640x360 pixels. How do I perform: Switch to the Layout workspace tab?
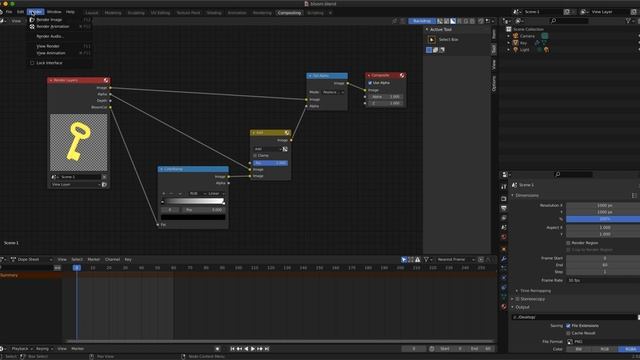pyautogui.click(x=91, y=13)
